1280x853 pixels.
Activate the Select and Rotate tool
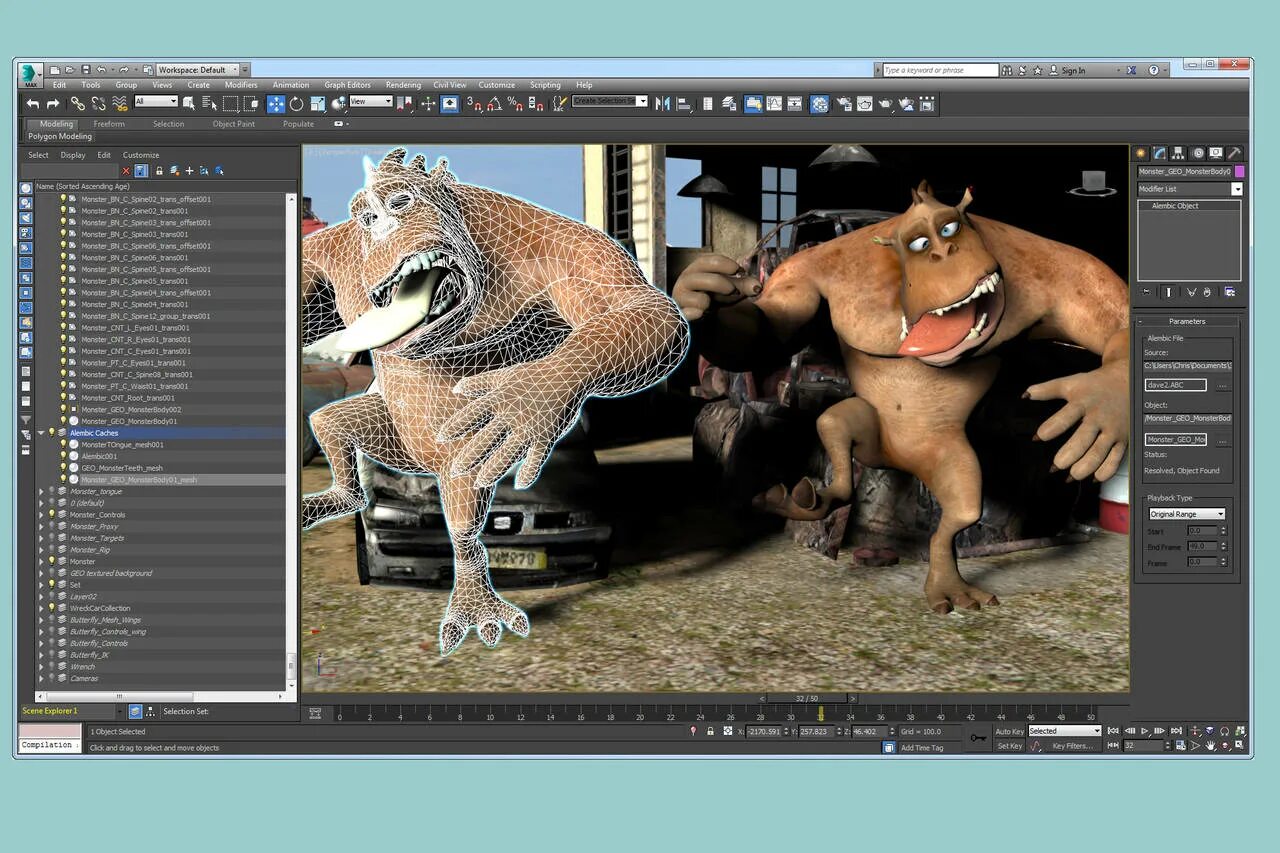coord(297,103)
